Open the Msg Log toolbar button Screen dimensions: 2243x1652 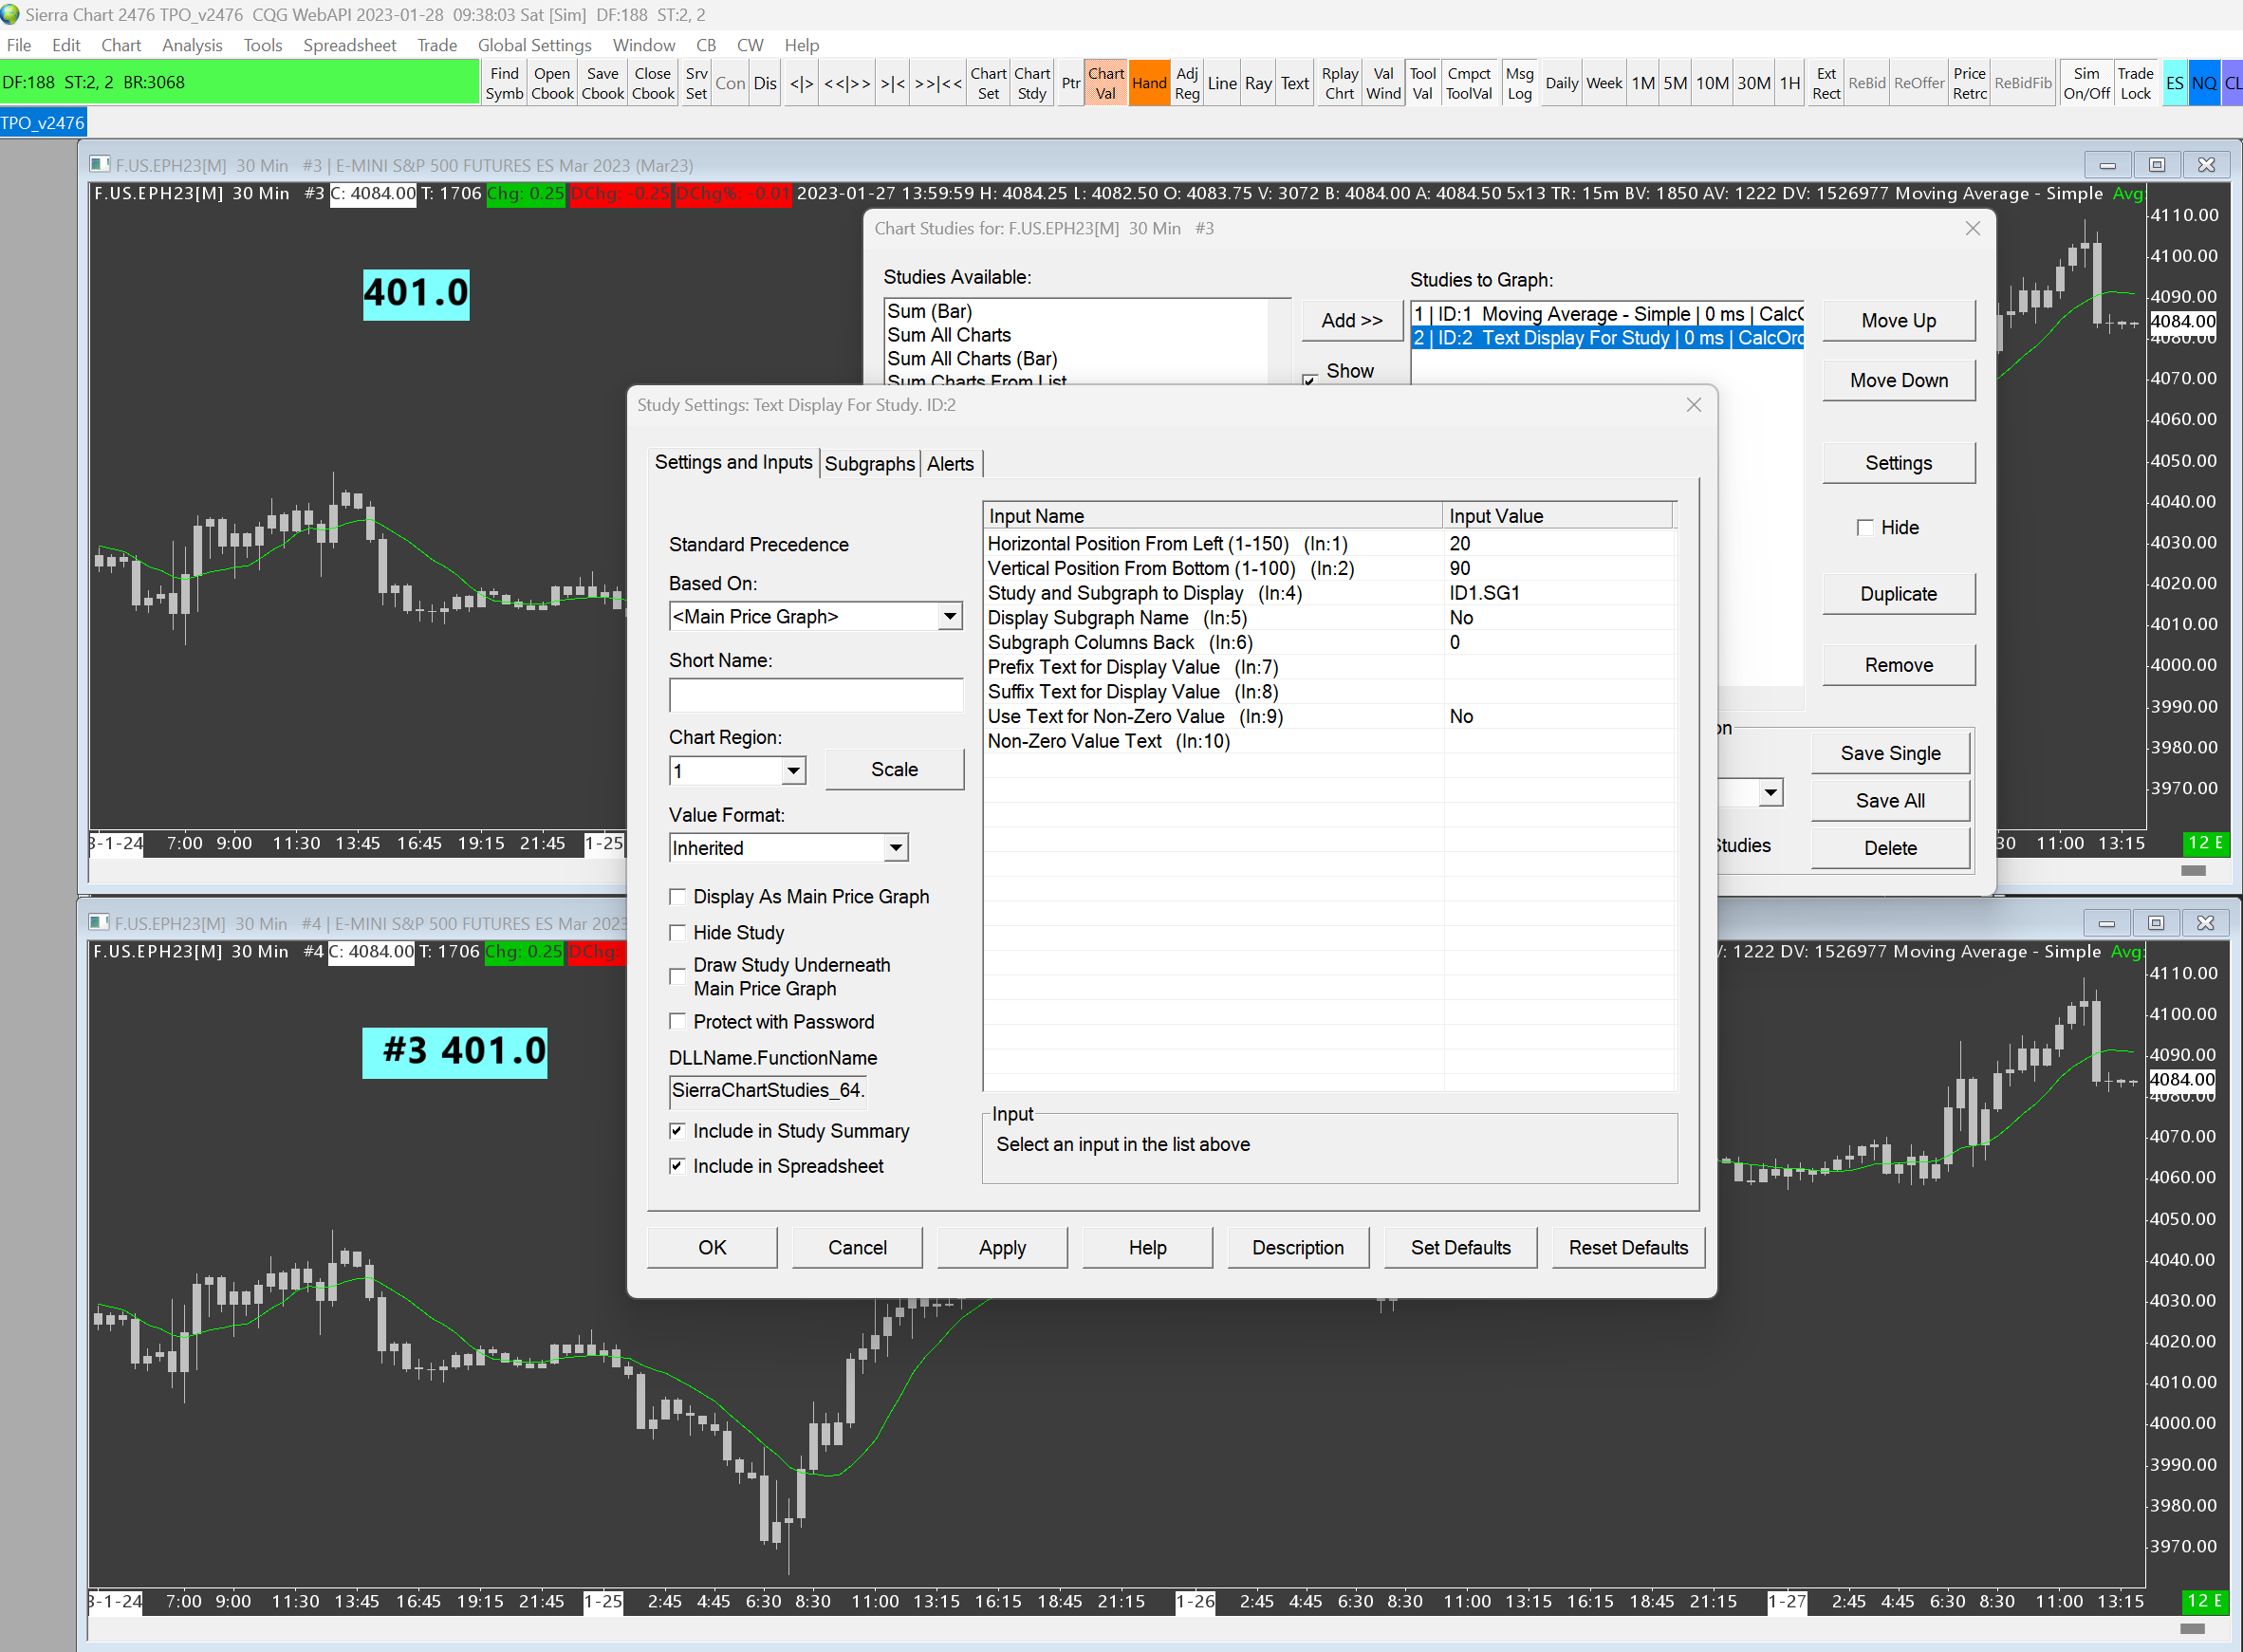[1518, 83]
